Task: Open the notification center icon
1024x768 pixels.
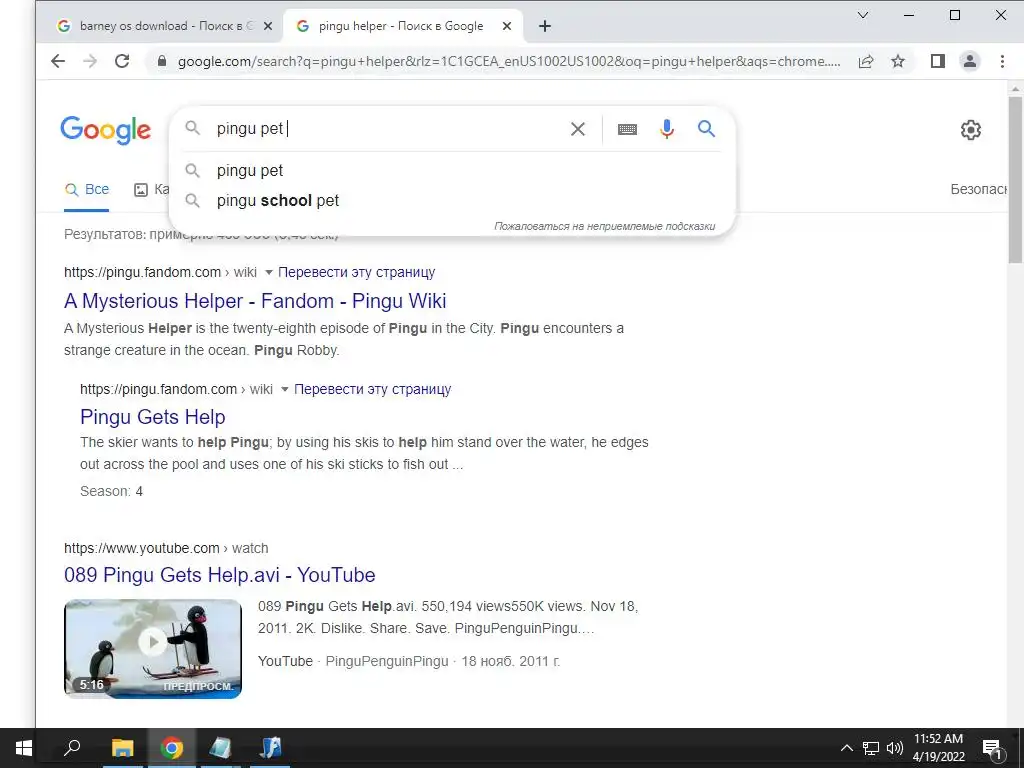Action: pyautogui.click(x=991, y=748)
